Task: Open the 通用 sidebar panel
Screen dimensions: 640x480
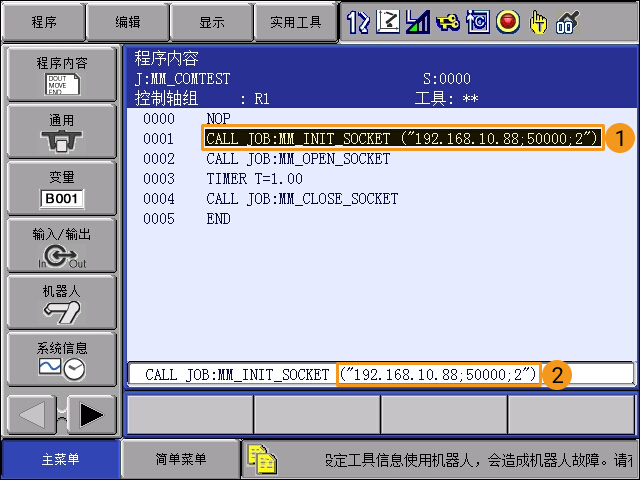Action: click(x=62, y=131)
